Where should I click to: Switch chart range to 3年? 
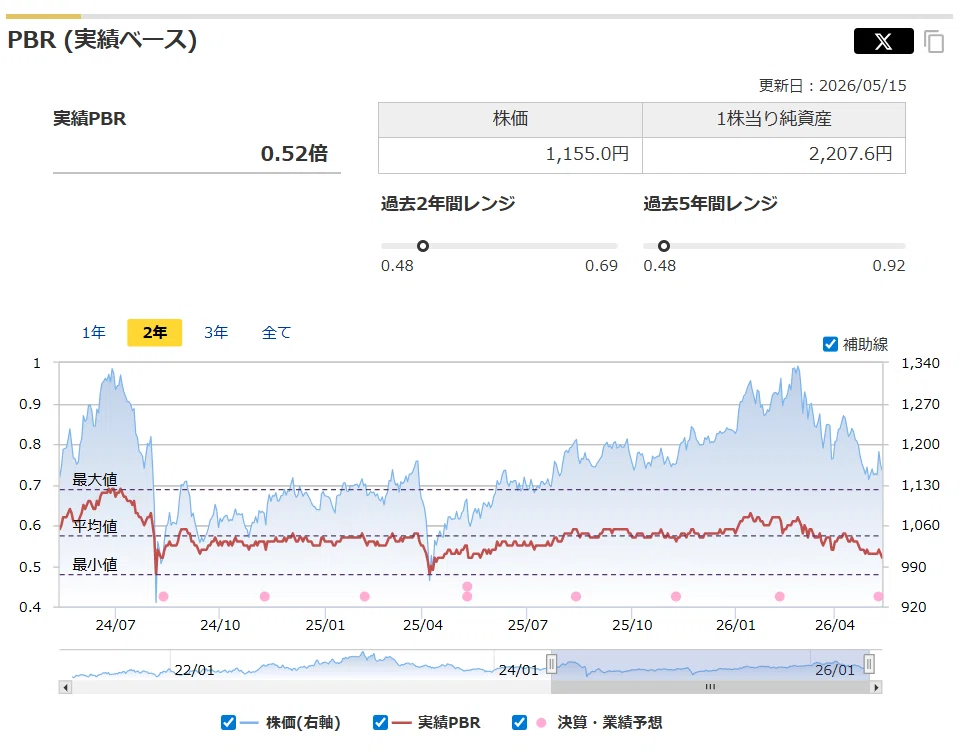click(x=216, y=333)
